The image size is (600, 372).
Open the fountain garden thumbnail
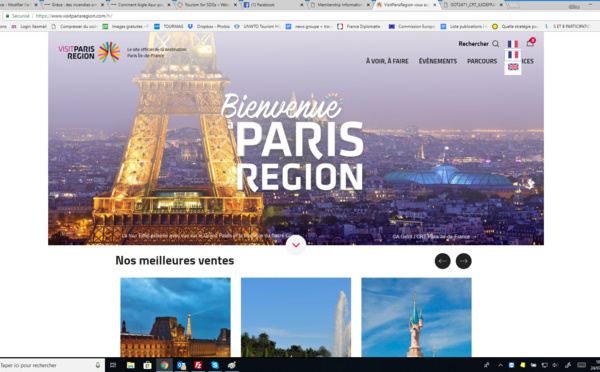[296, 317]
